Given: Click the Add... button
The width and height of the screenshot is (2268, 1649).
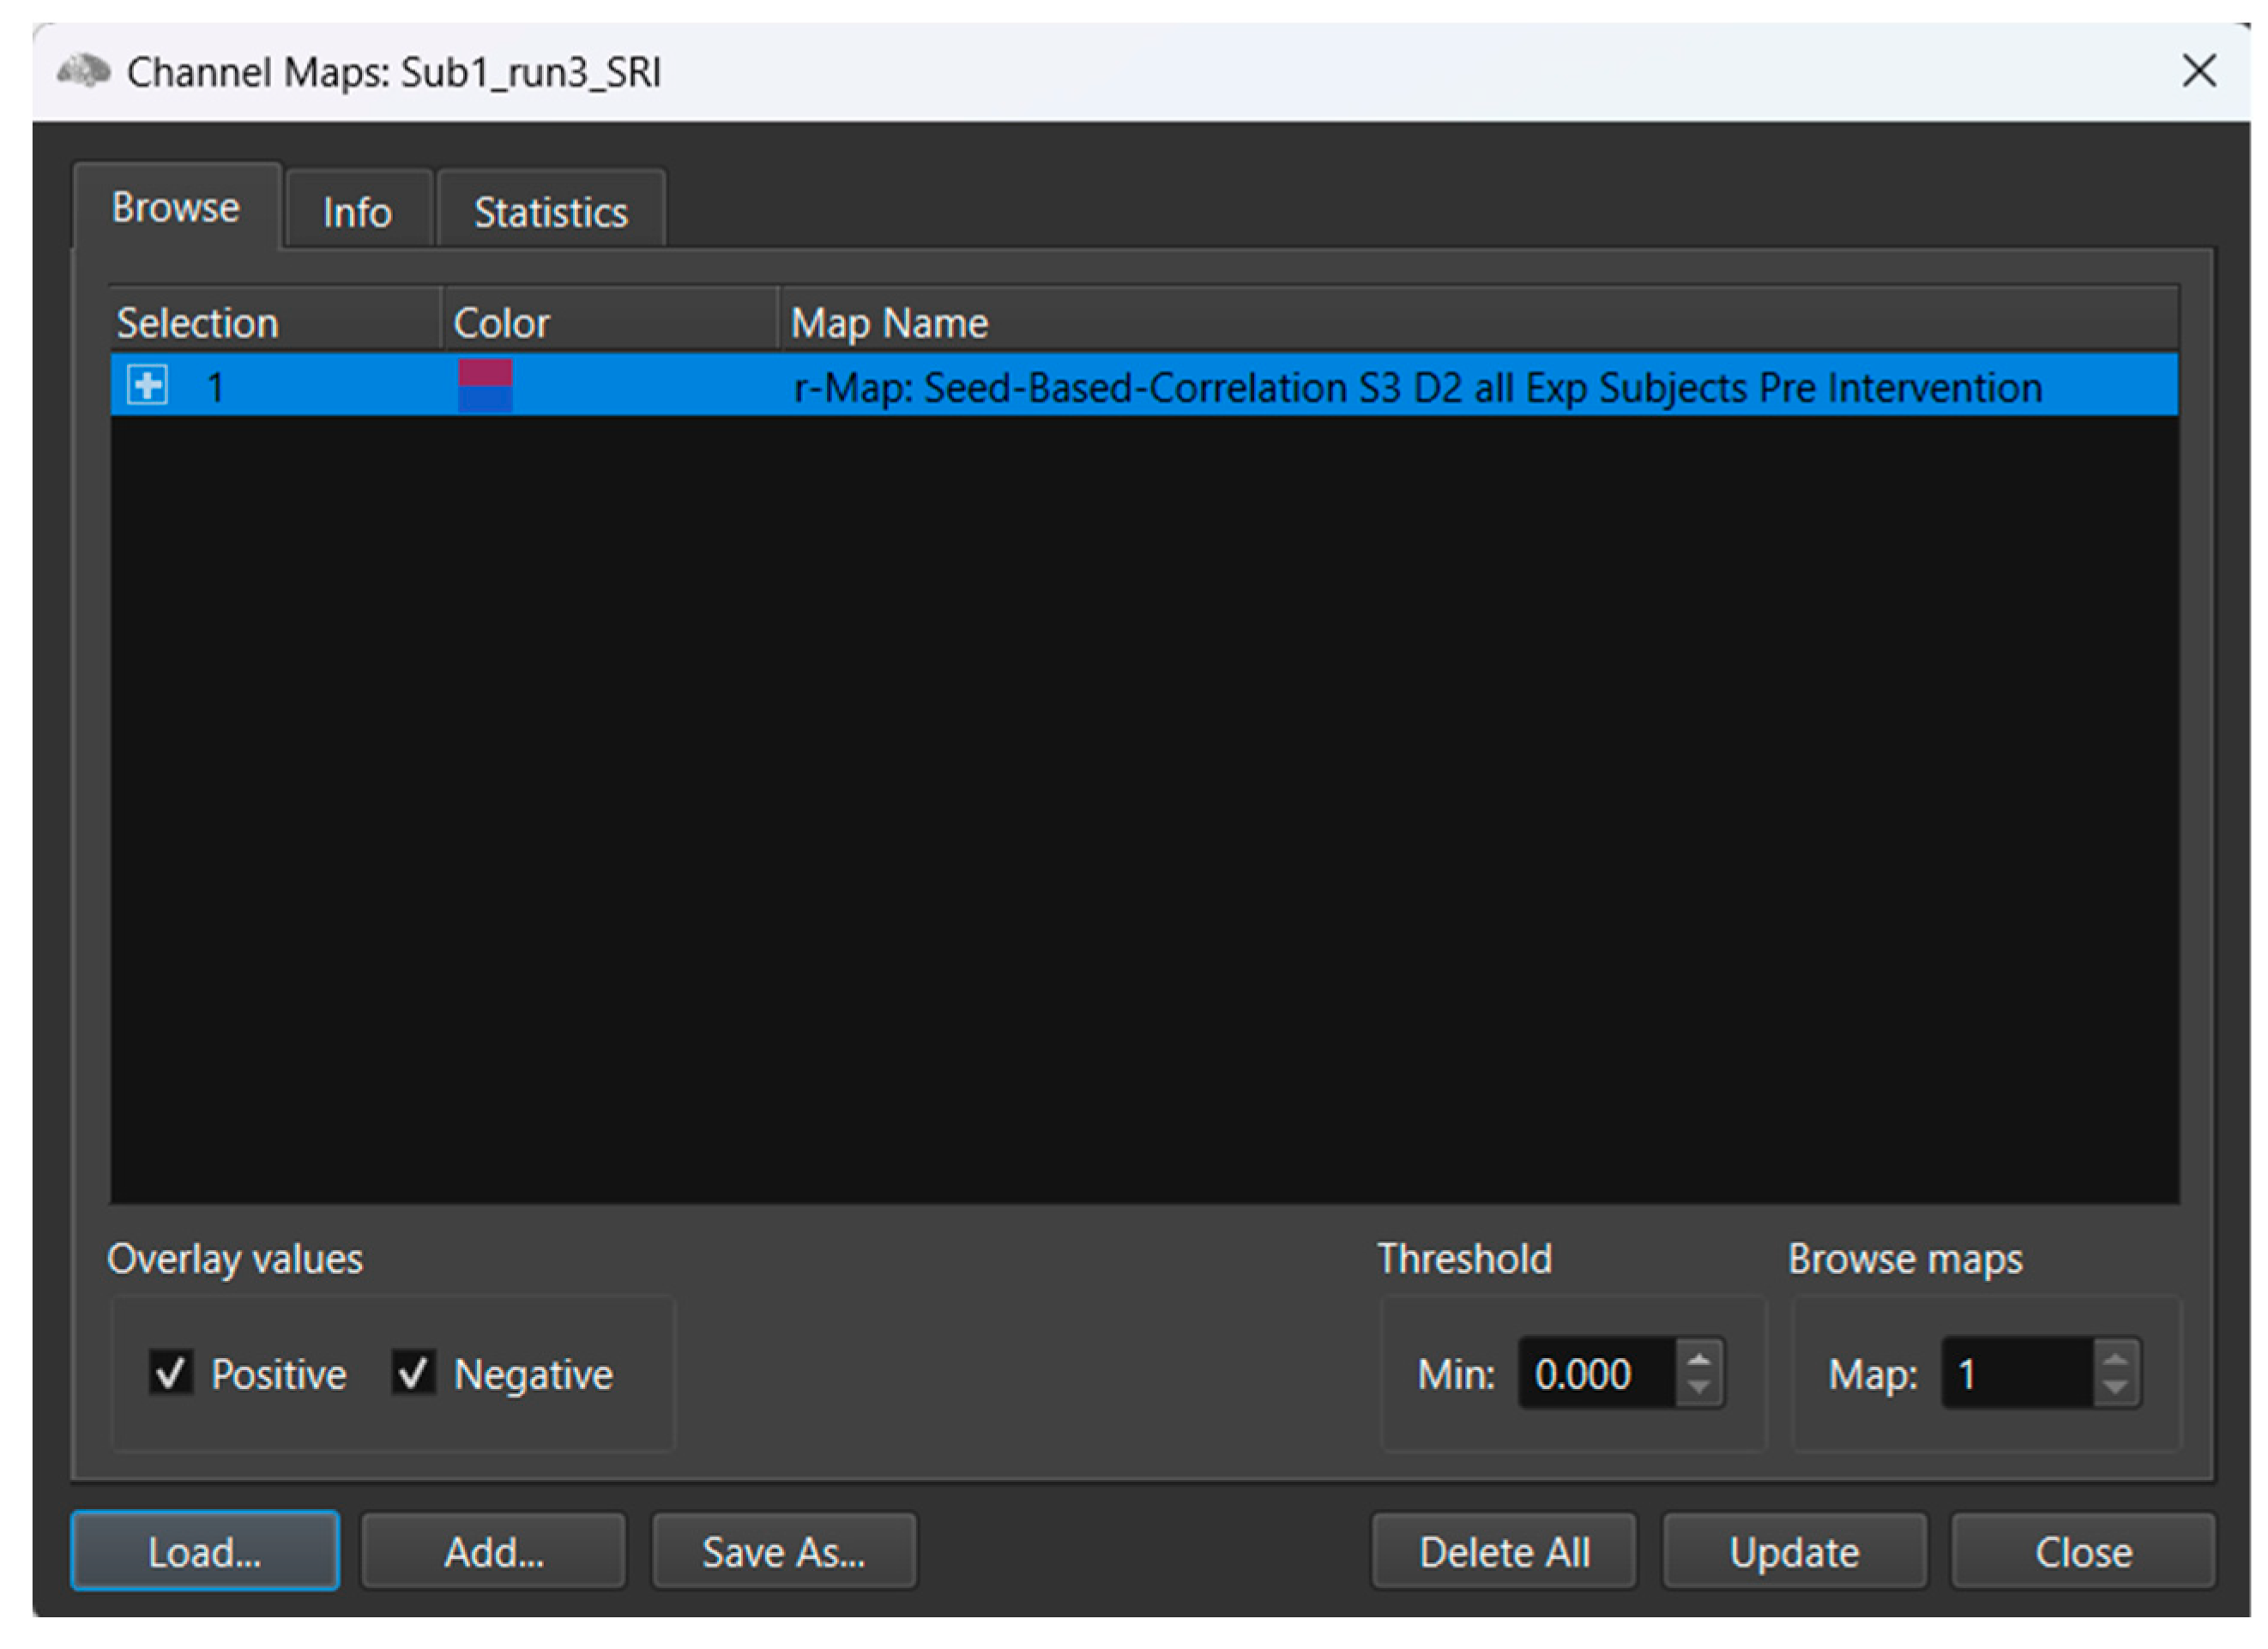Looking at the screenshot, I should click(x=494, y=1552).
